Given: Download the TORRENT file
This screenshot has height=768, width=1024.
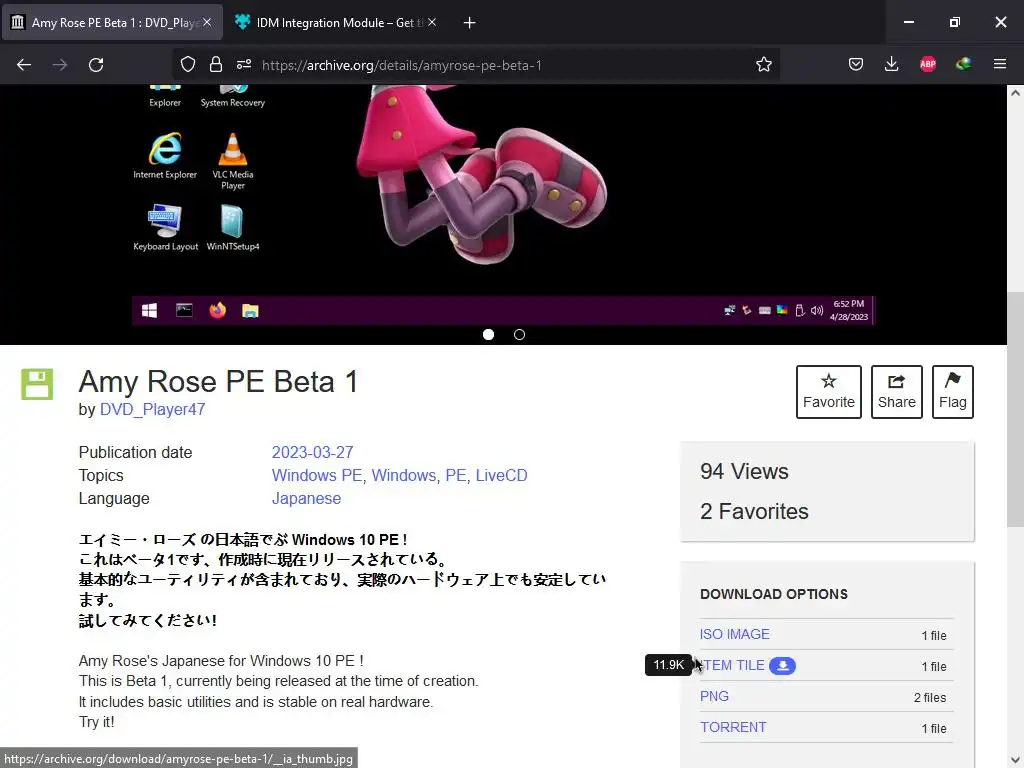Looking at the screenshot, I should pyautogui.click(x=733, y=727).
